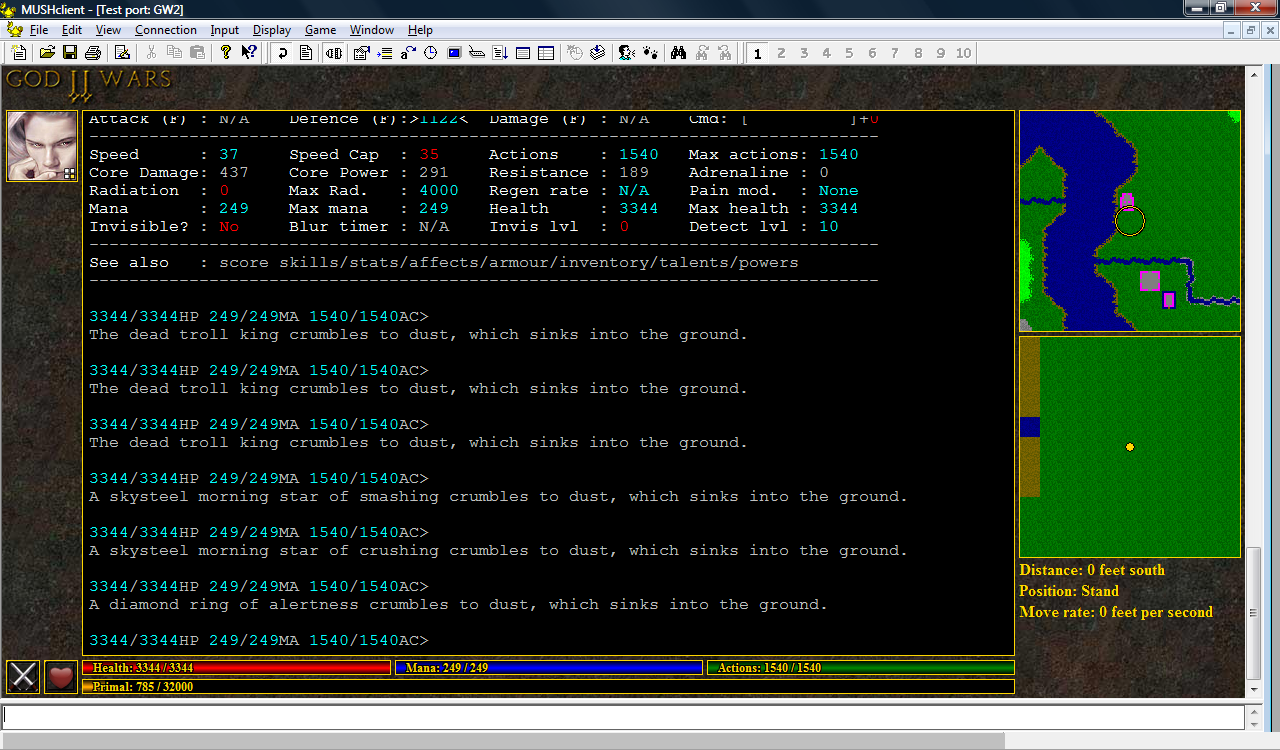Open the Connection menu

pyautogui.click(x=166, y=30)
